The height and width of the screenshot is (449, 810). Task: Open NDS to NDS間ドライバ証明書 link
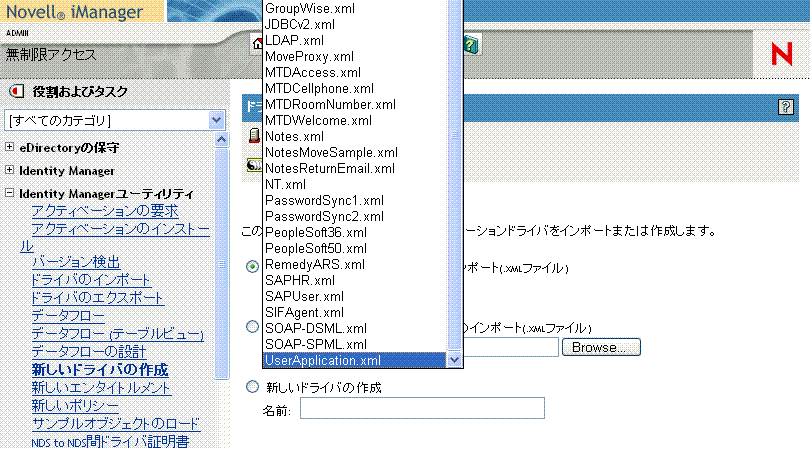tap(110, 442)
